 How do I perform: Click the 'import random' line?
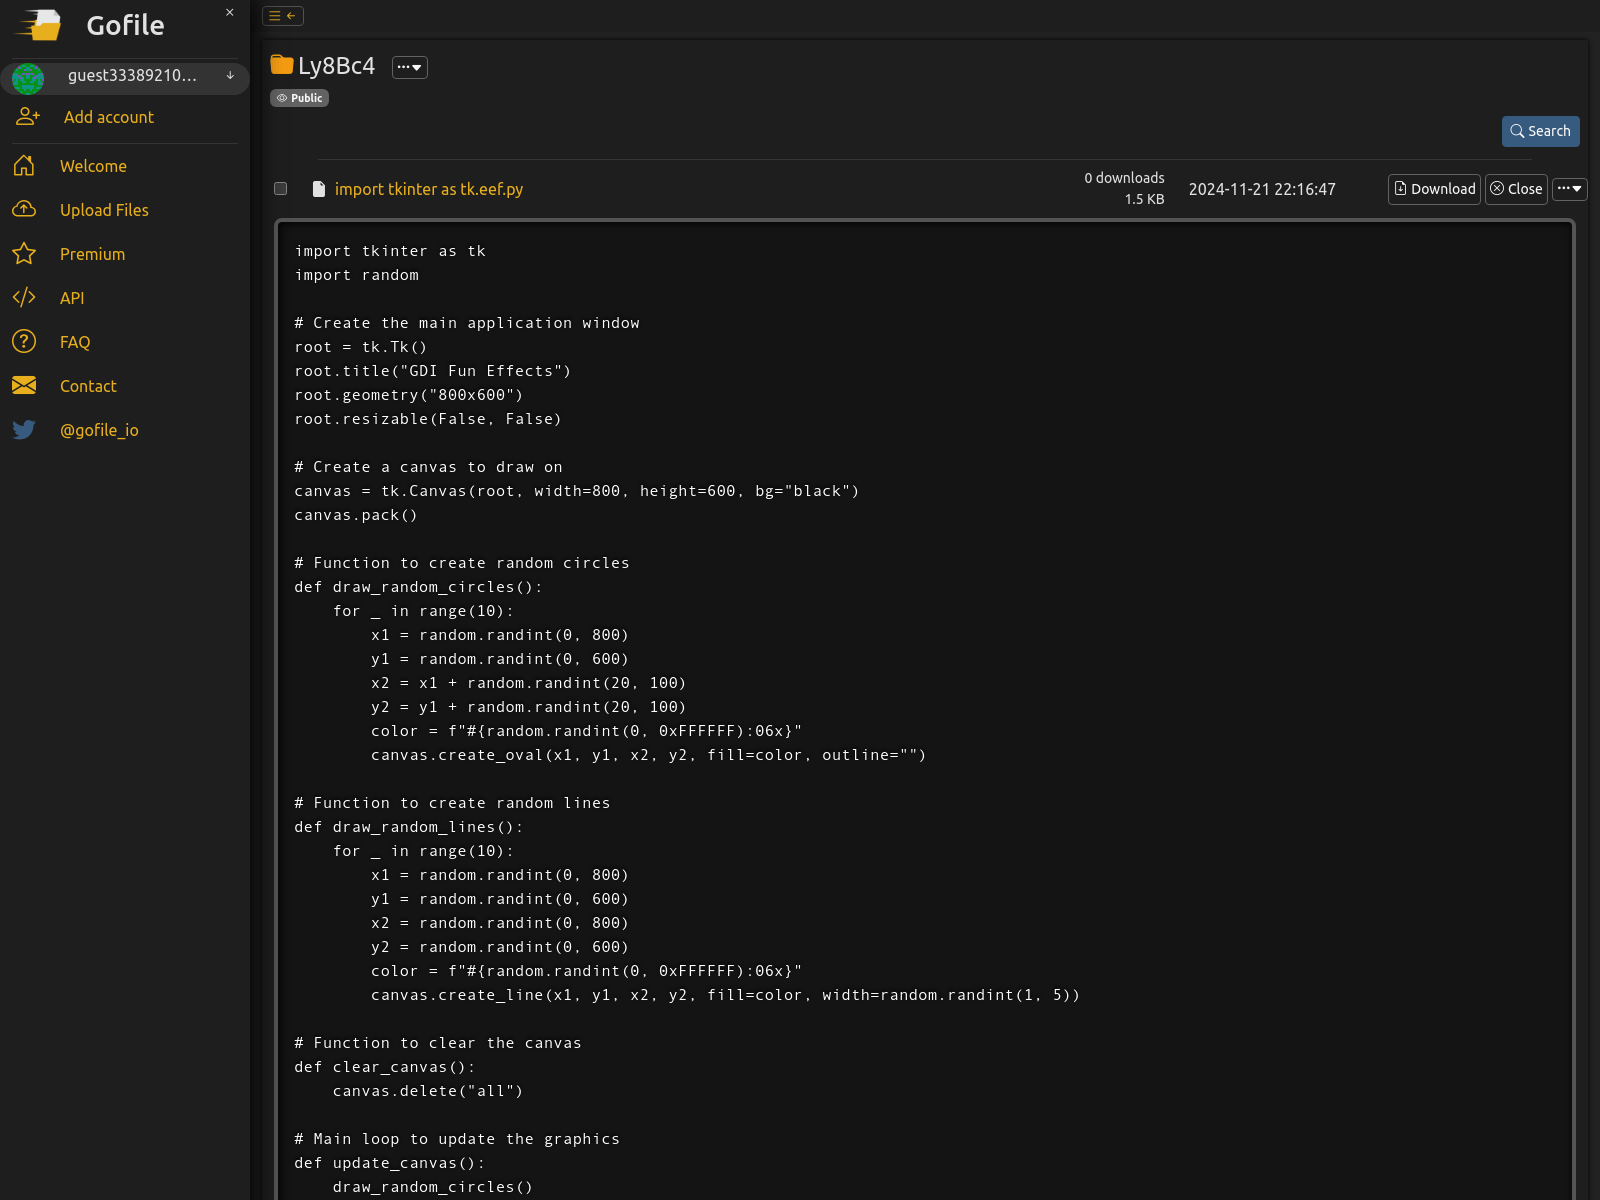click(357, 275)
